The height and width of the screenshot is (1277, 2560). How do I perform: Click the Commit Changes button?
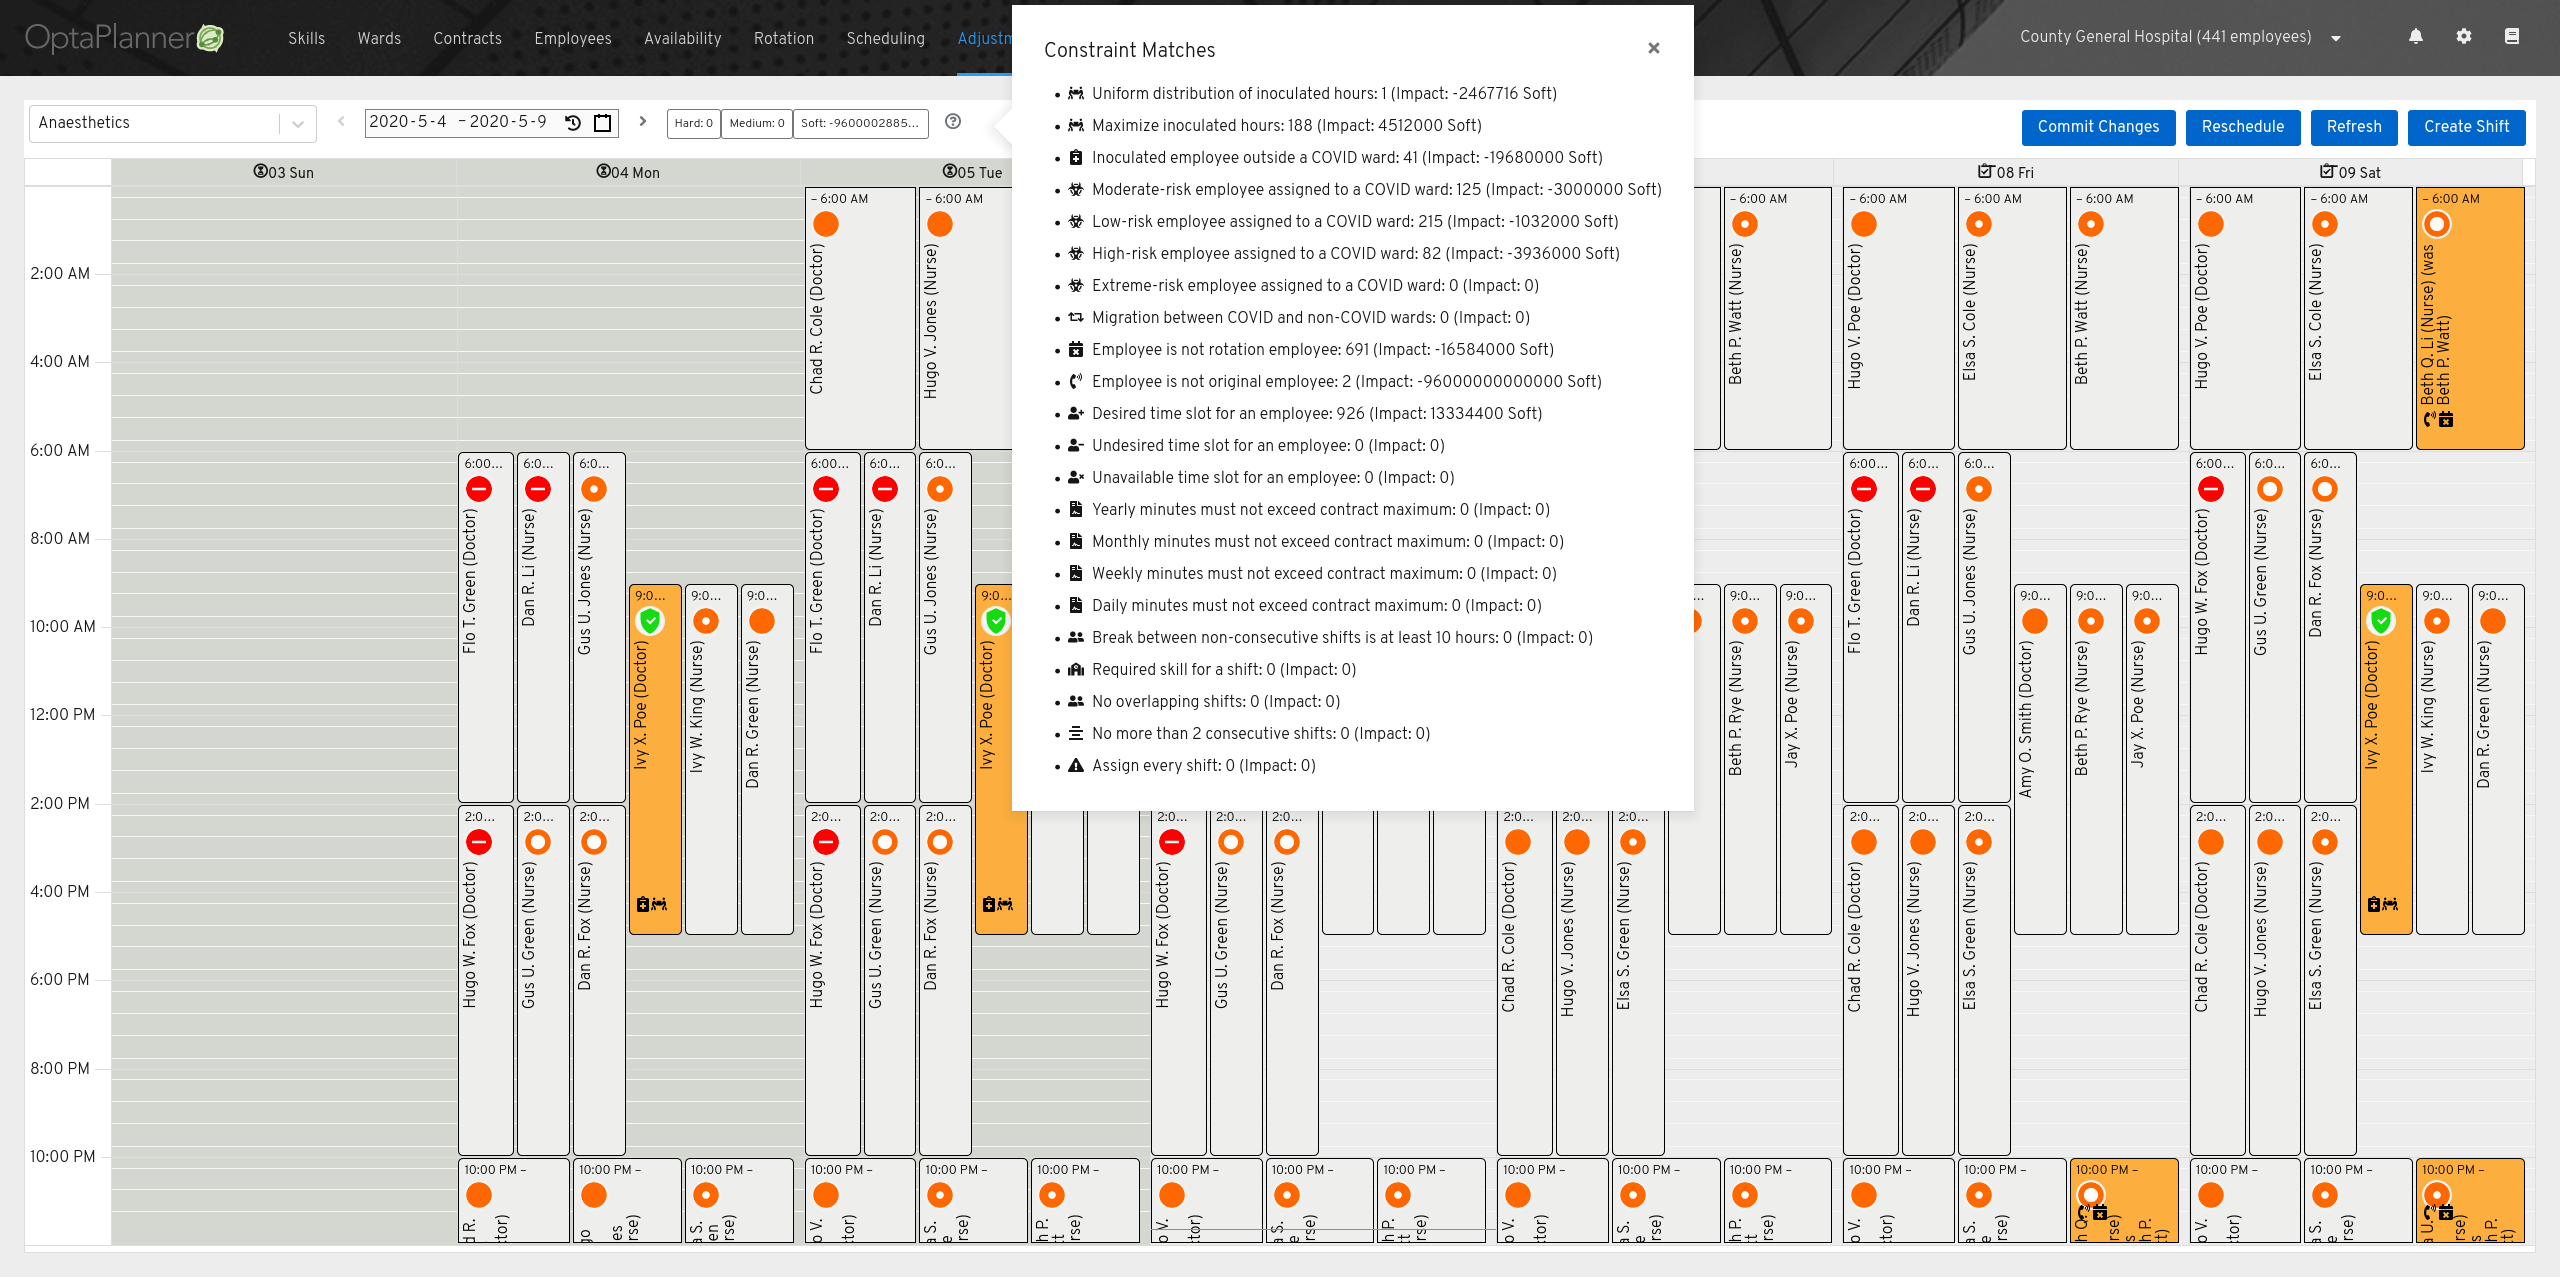click(2098, 127)
